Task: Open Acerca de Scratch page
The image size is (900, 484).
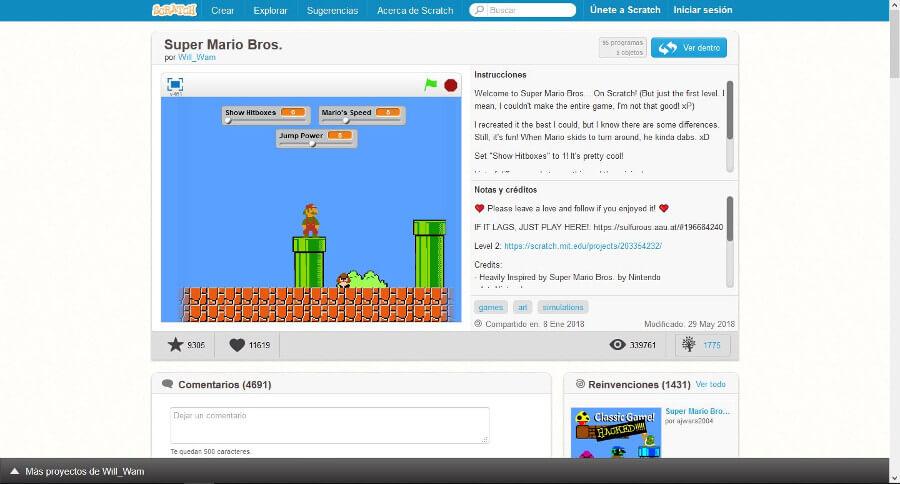Action: 415,10
